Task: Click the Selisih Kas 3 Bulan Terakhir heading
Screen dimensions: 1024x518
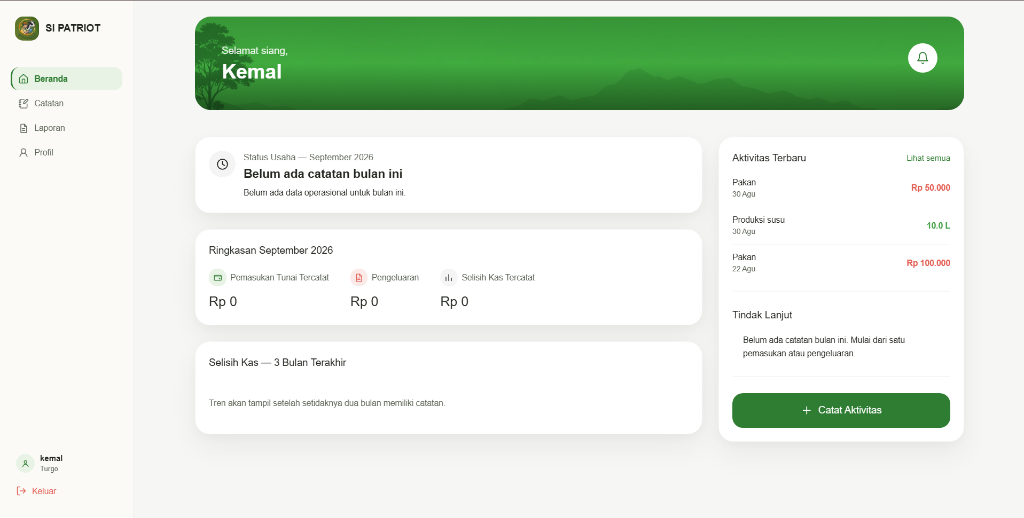Action: click(x=278, y=363)
